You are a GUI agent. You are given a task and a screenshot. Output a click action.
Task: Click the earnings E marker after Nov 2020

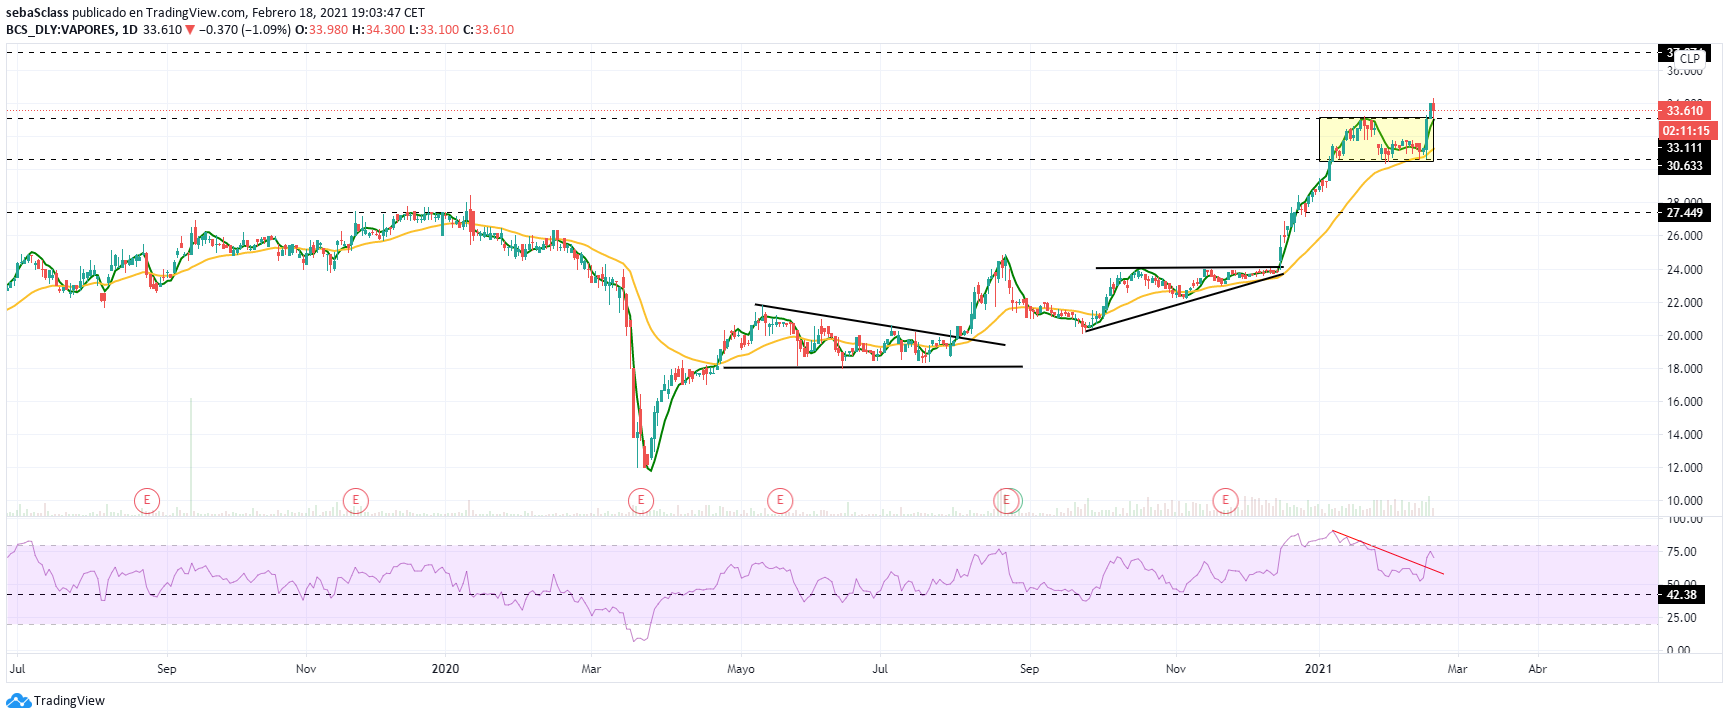tap(1225, 500)
